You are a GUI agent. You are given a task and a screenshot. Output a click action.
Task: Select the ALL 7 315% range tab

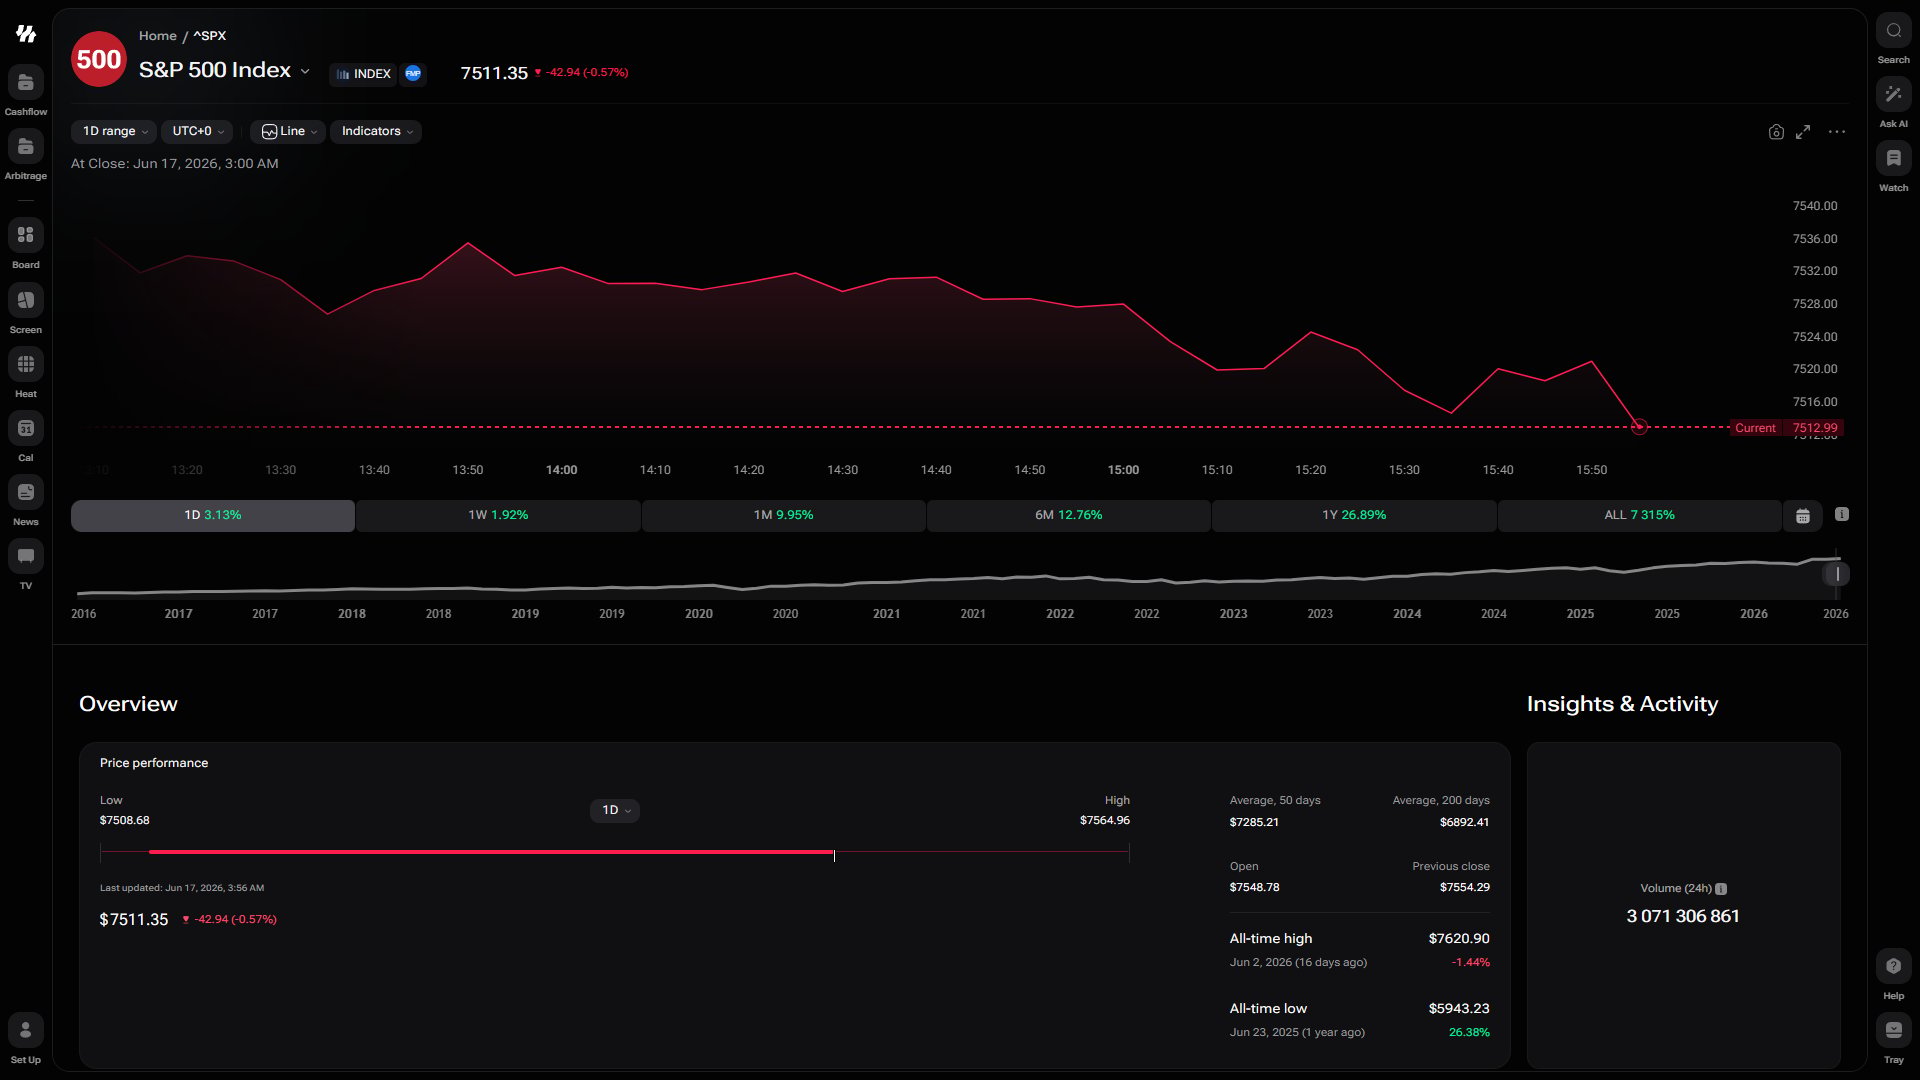coord(1640,515)
